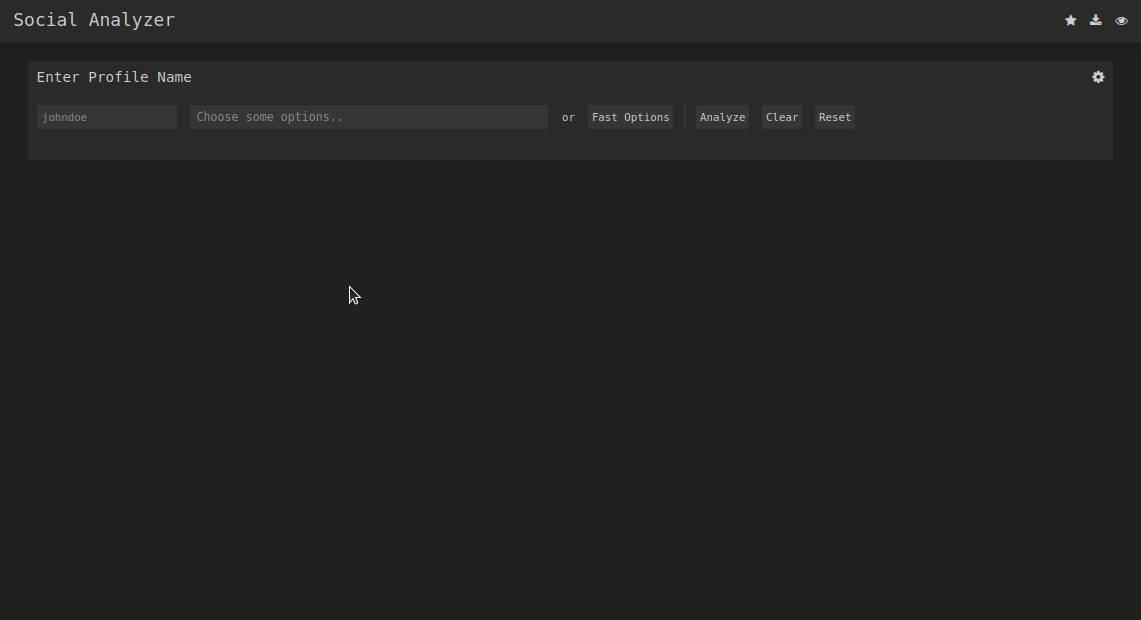Hit the Clear button
The height and width of the screenshot is (620, 1141).
coord(781,117)
